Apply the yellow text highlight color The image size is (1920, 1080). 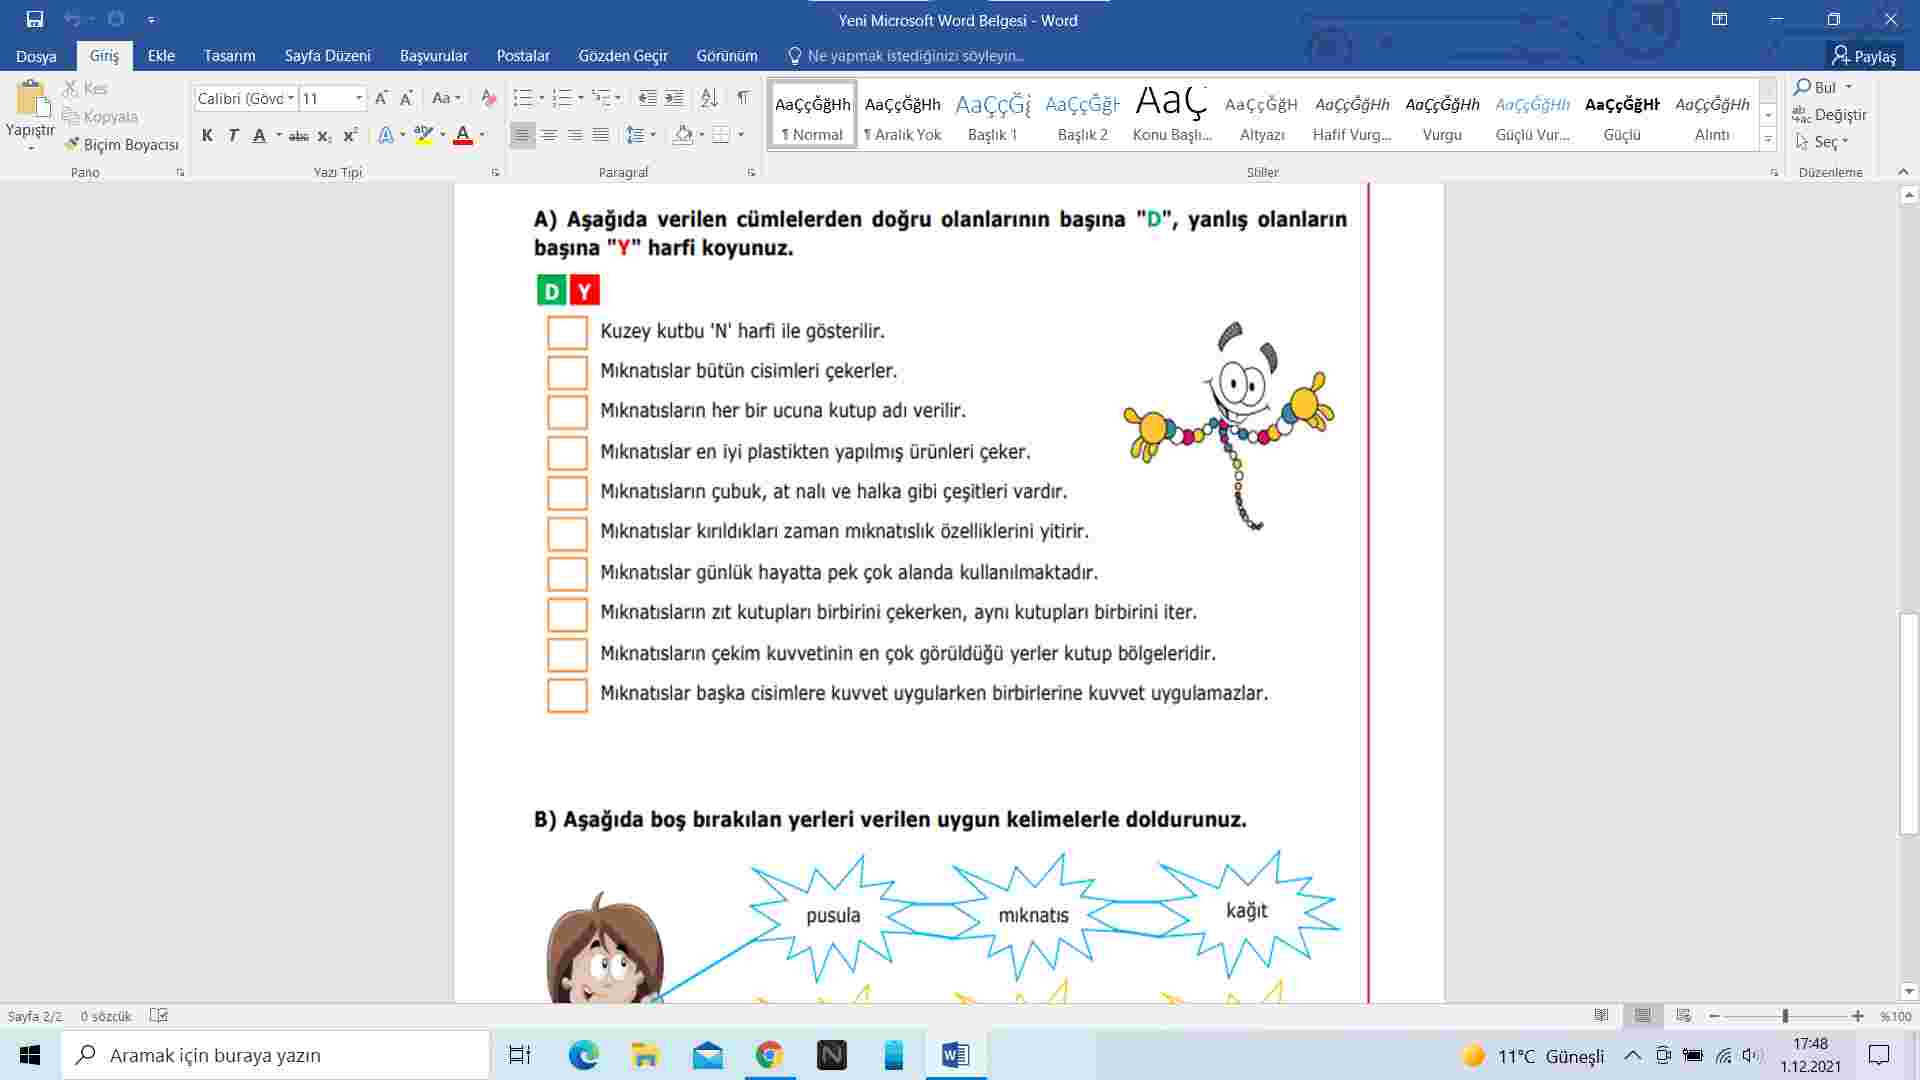coord(424,135)
